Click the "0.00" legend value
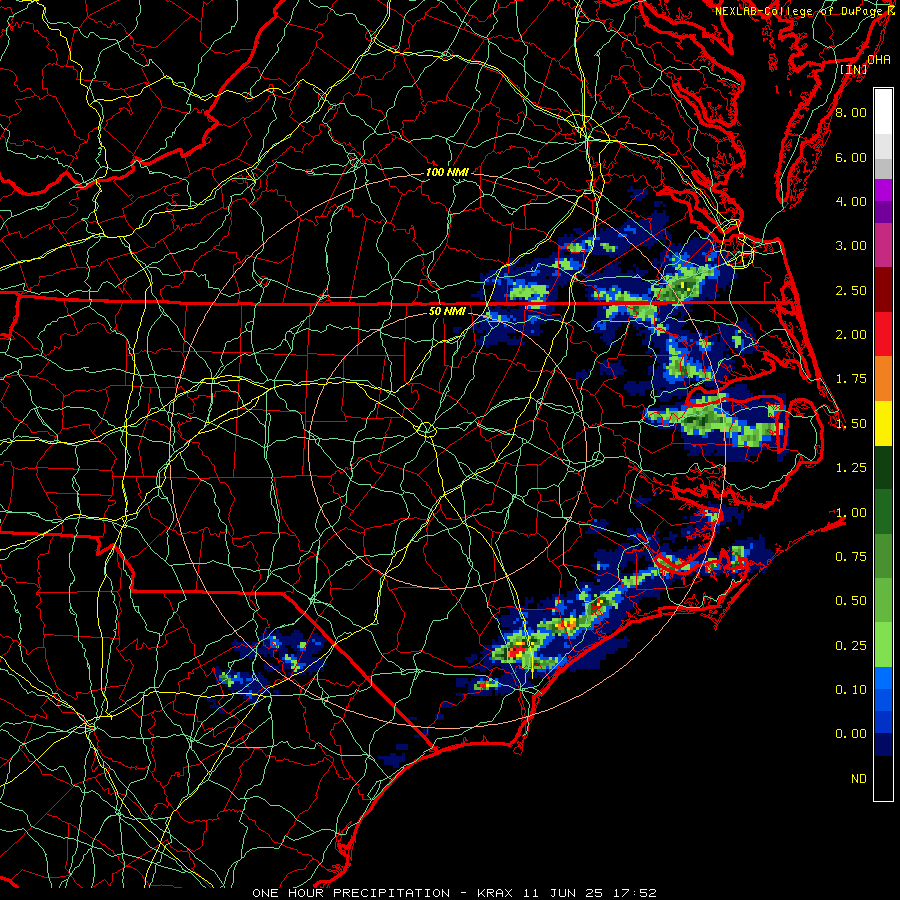The height and width of the screenshot is (900, 900). click(x=851, y=734)
